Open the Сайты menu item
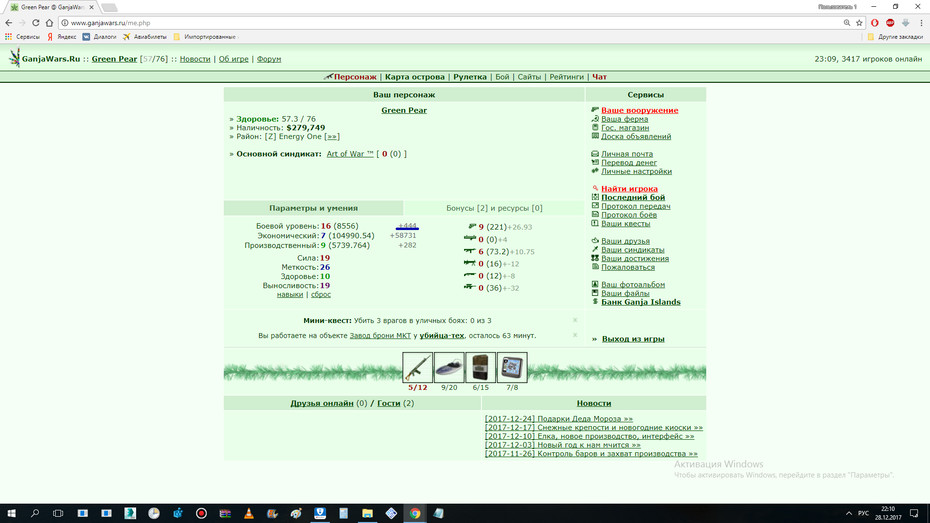930x523 pixels. pyautogui.click(x=529, y=76)
